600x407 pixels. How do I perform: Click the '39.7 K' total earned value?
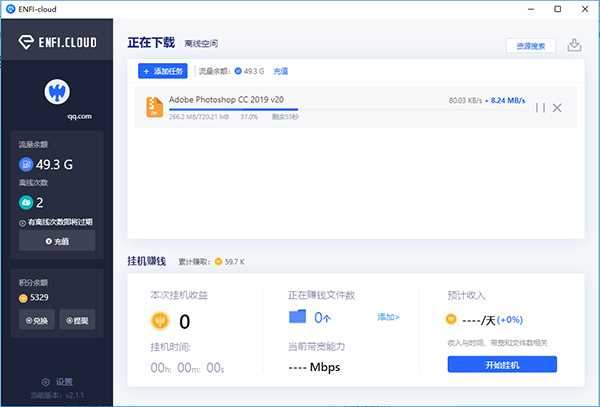pyautogui.click(x=234, y=262)
